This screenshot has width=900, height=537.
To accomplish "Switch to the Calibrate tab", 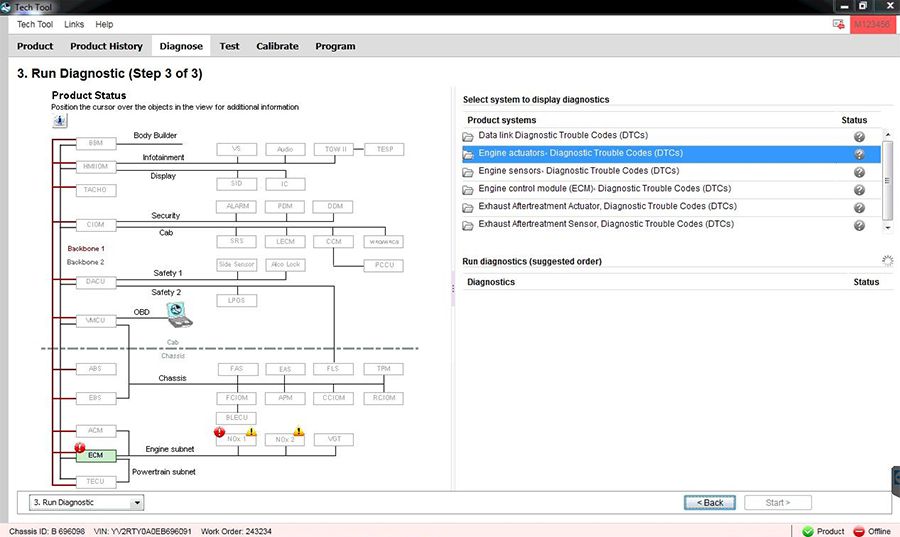I will click(x=277, y=46).
